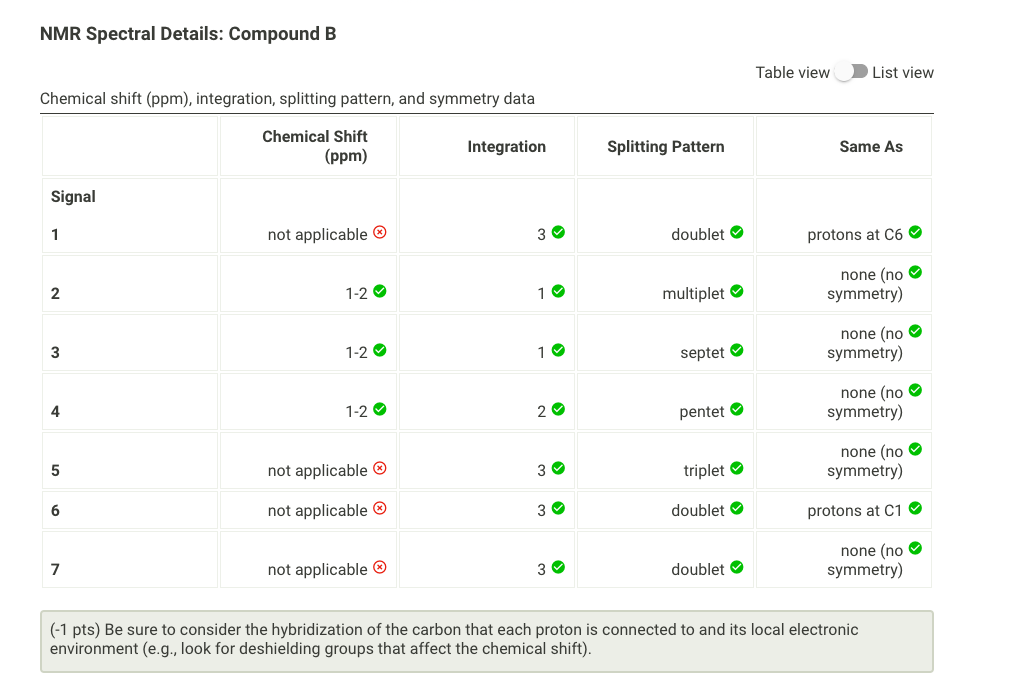
Task: Select the Signal 4 row label
Action: click(54, 410)
